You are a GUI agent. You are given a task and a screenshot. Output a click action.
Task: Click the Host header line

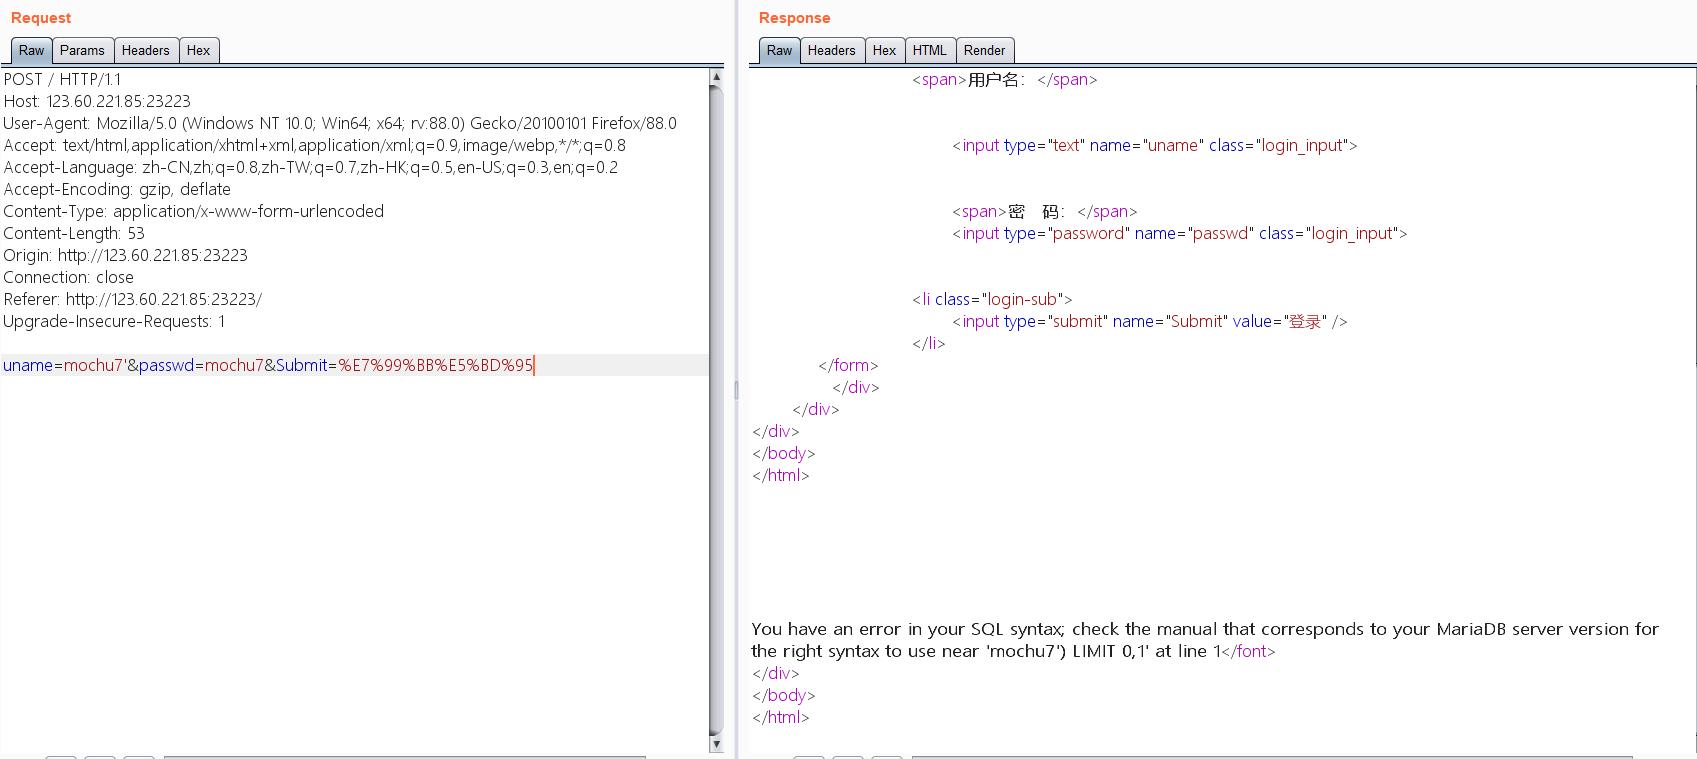[97, 101]
